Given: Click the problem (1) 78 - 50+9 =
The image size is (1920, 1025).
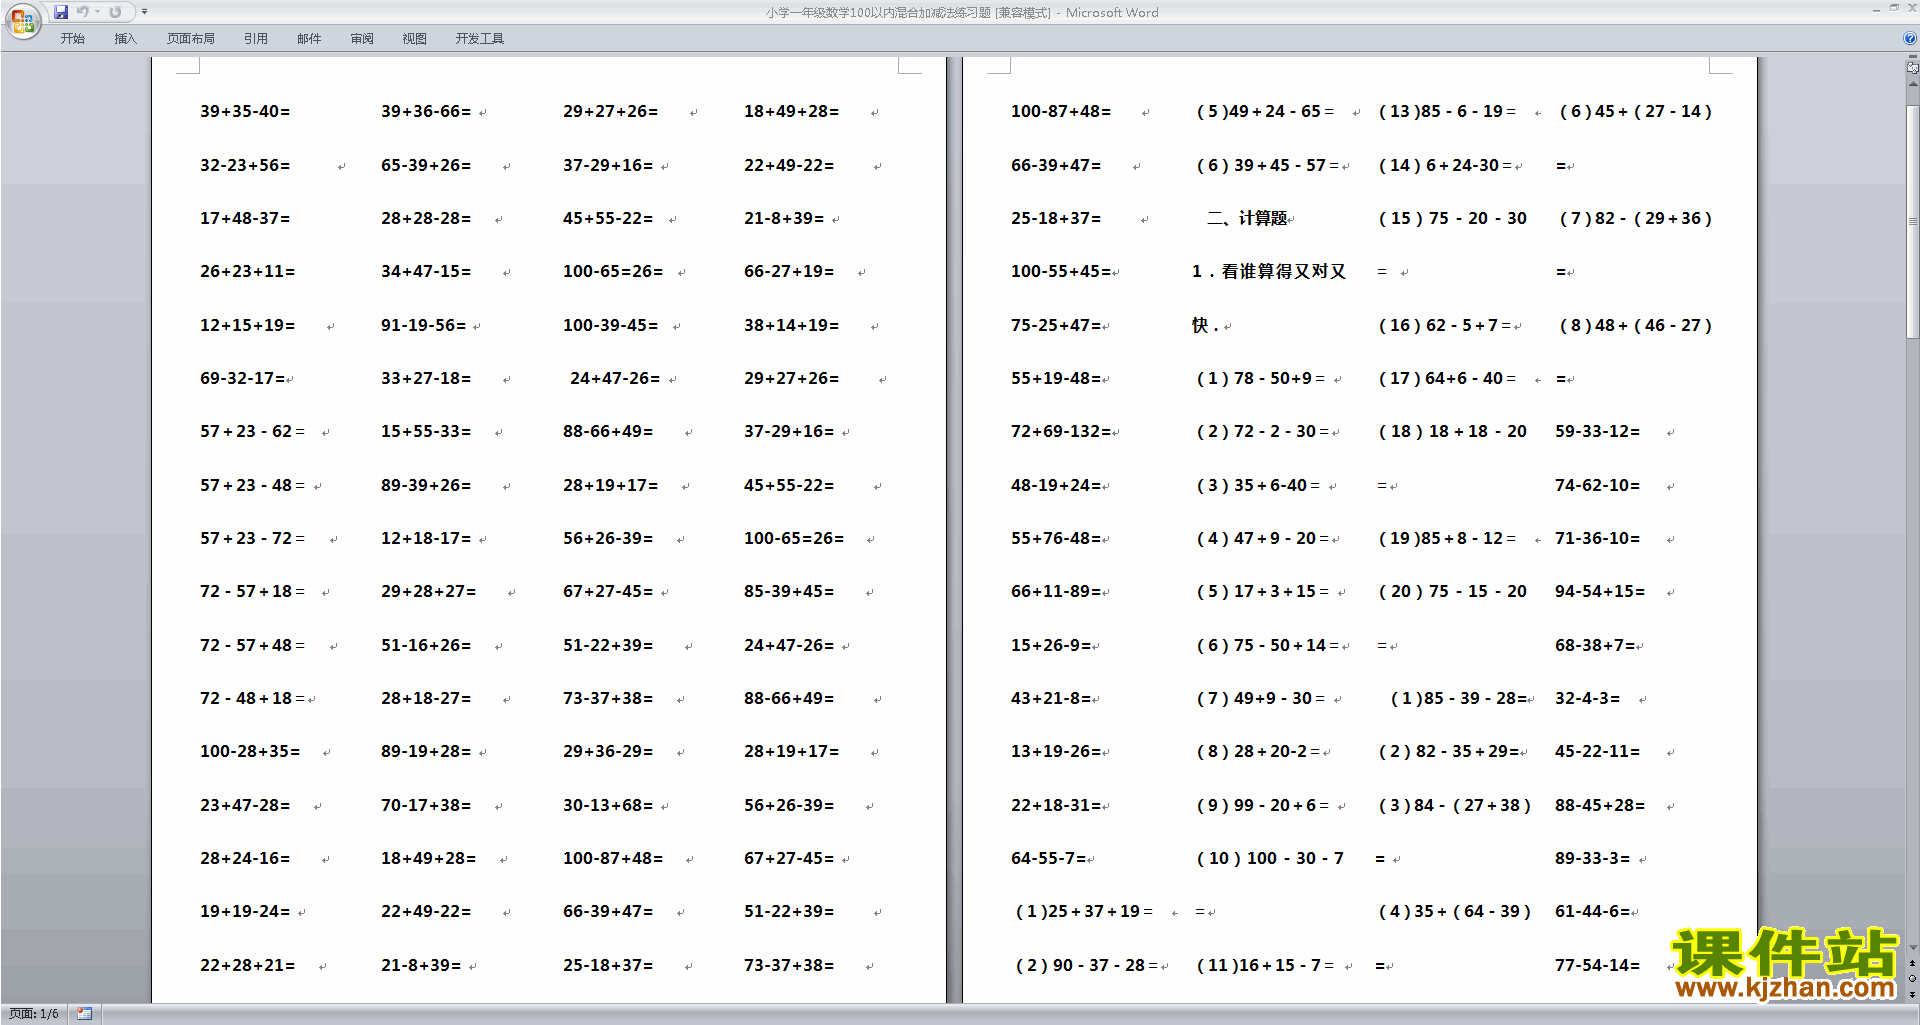Looking at the screenshot, I should (x=1261, y=378).
